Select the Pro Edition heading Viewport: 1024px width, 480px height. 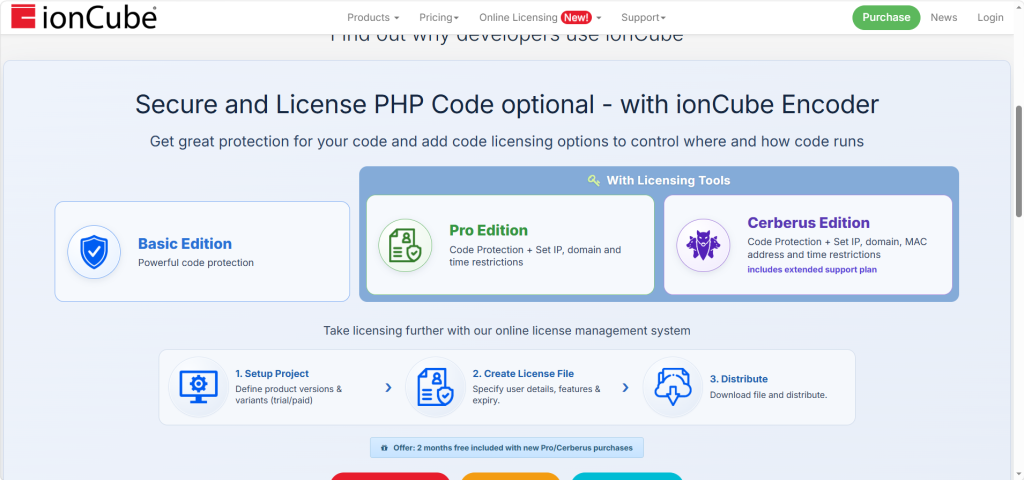coord(488,231)
